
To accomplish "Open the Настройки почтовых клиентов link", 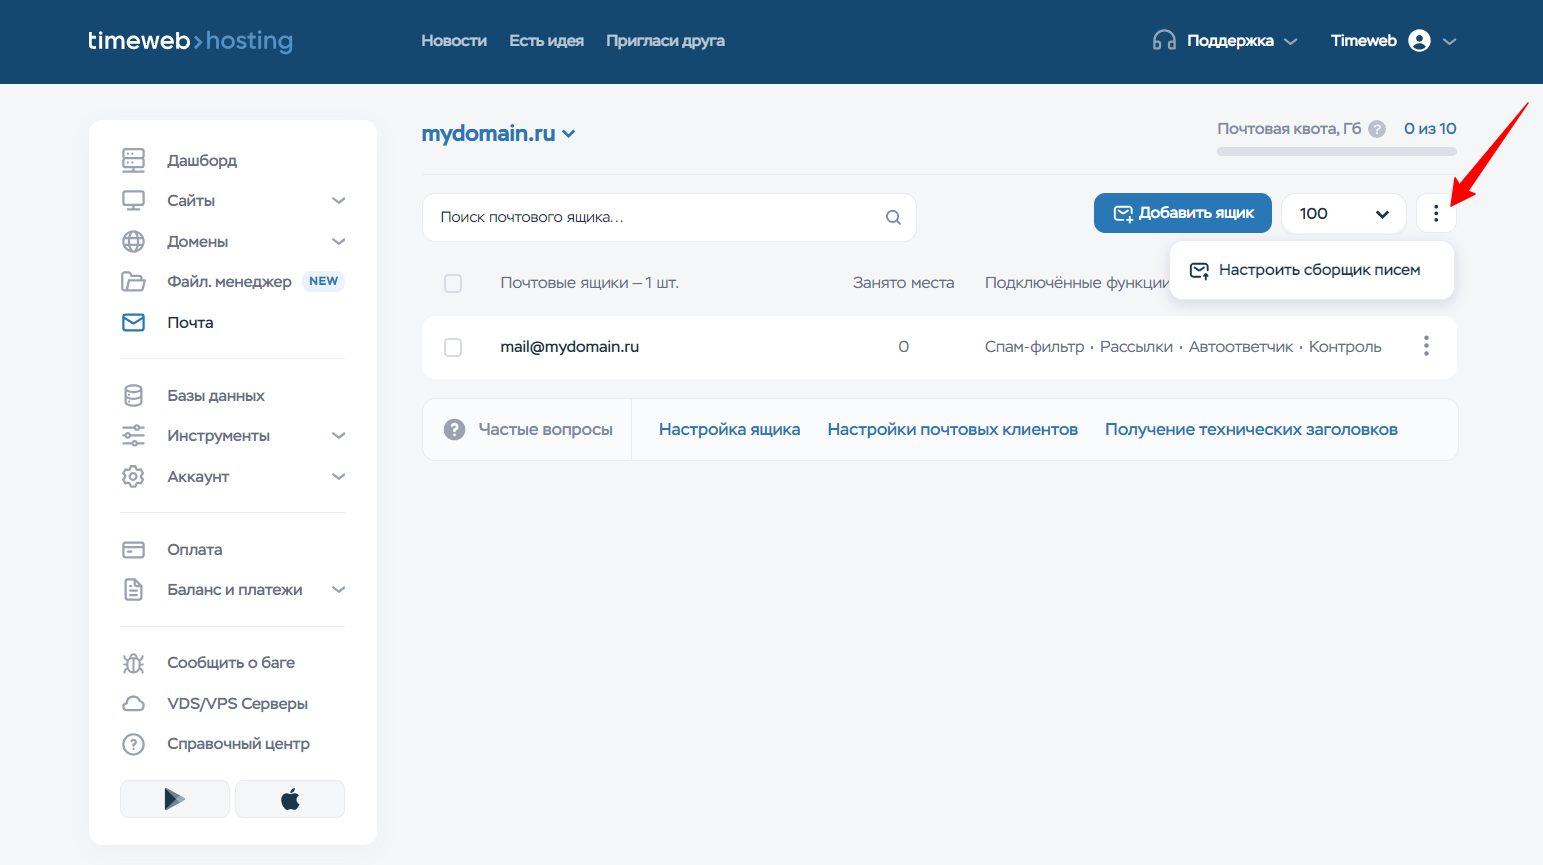I will (x=952, y=430).
